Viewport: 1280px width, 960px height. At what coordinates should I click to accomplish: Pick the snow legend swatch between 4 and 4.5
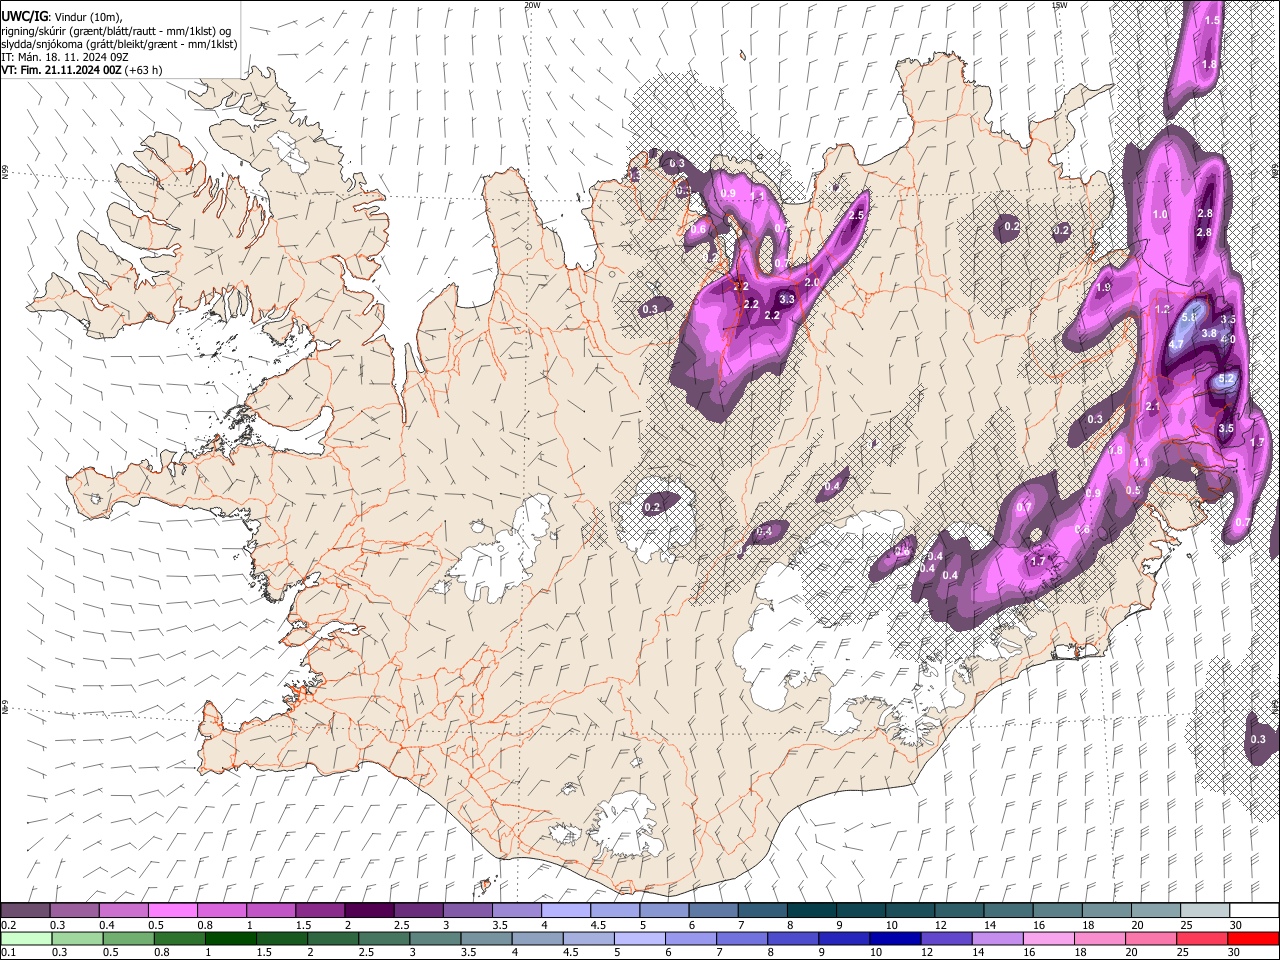pos(565,911)
